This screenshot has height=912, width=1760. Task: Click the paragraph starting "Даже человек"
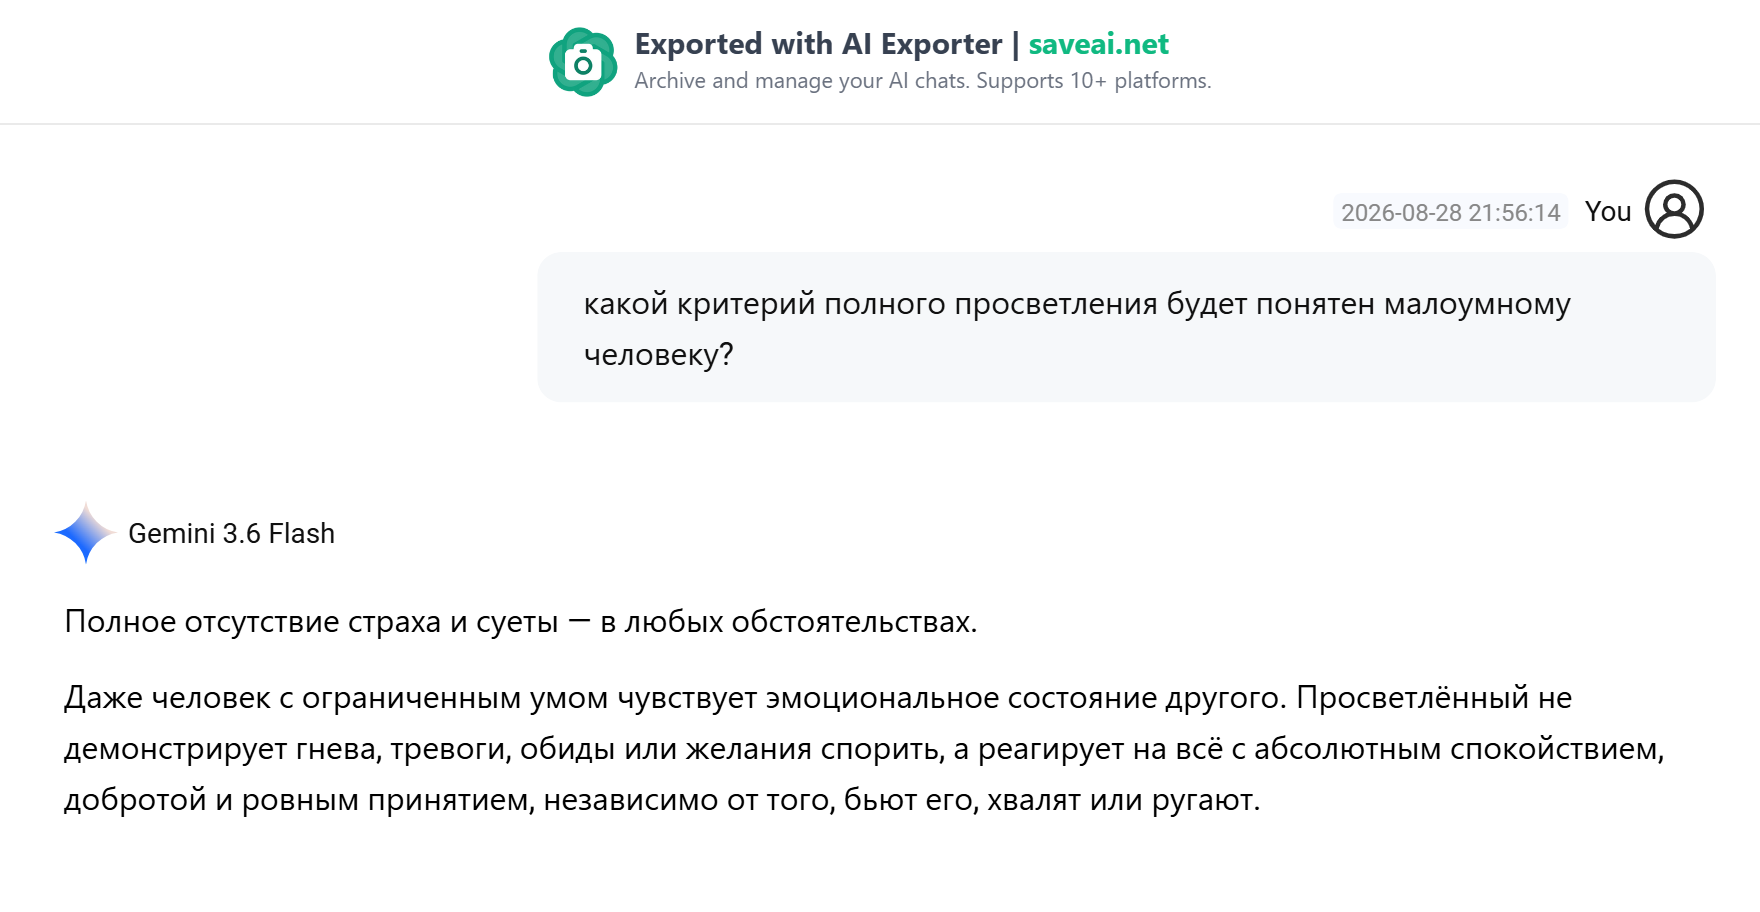click(x=865, y=748)
